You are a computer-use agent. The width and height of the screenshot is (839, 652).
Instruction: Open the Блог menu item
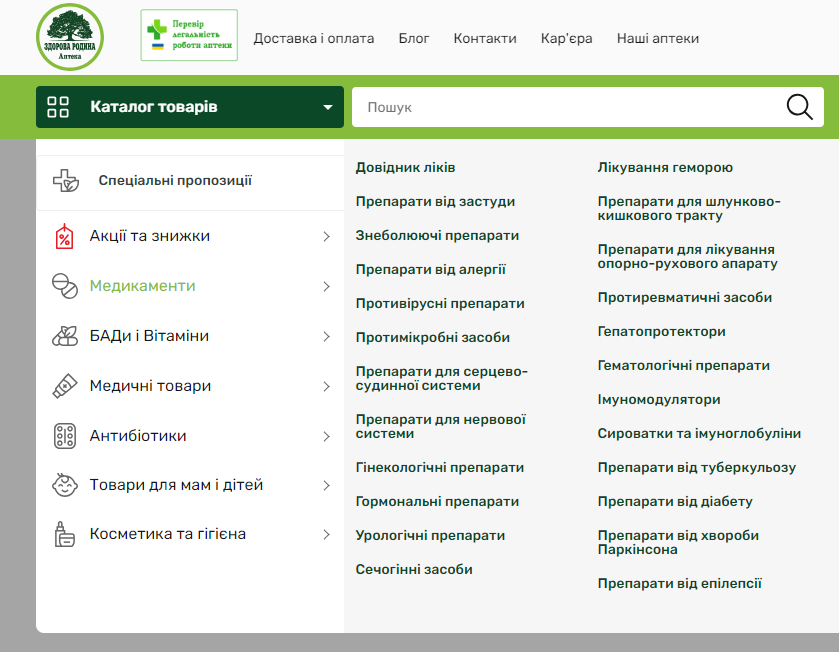pos(414,38)
